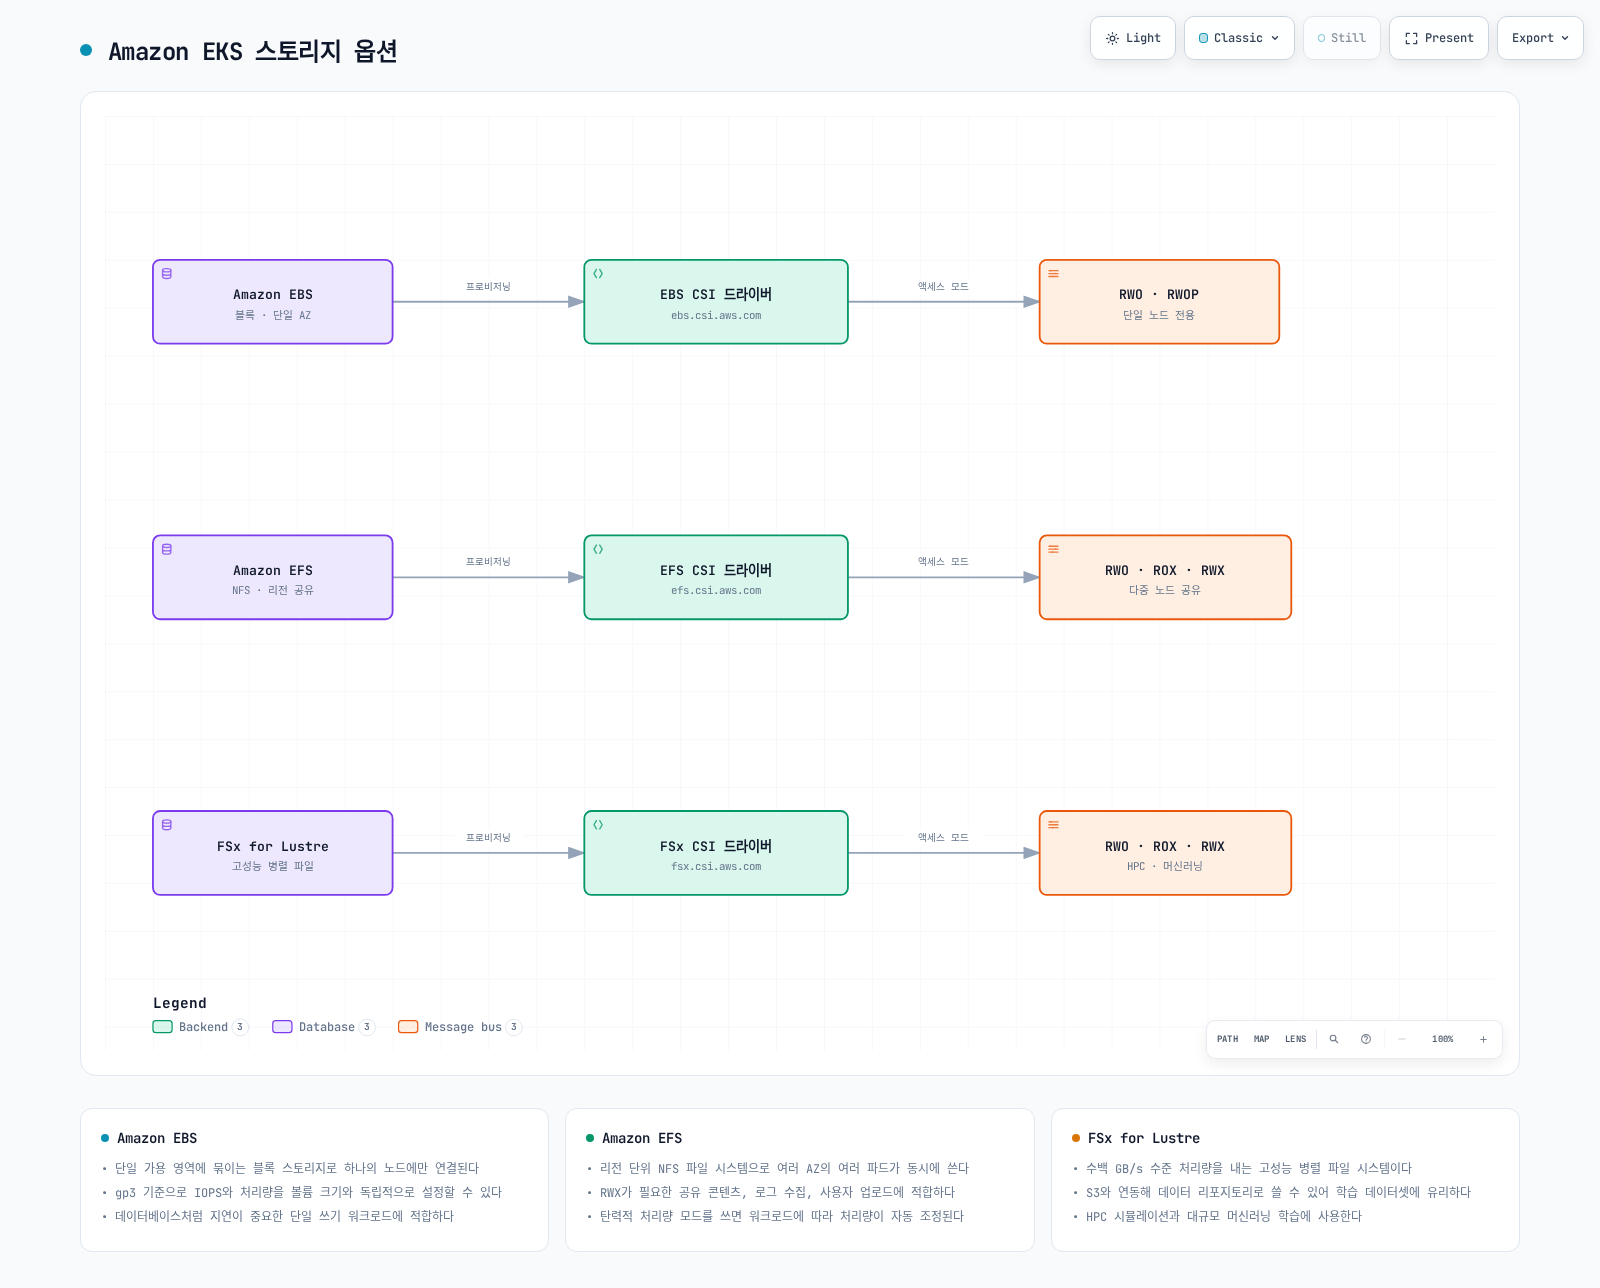1600x1288 pixels.
Task: Click bullet starting with gp3 기준으로
Action: tap(308, 1192)
